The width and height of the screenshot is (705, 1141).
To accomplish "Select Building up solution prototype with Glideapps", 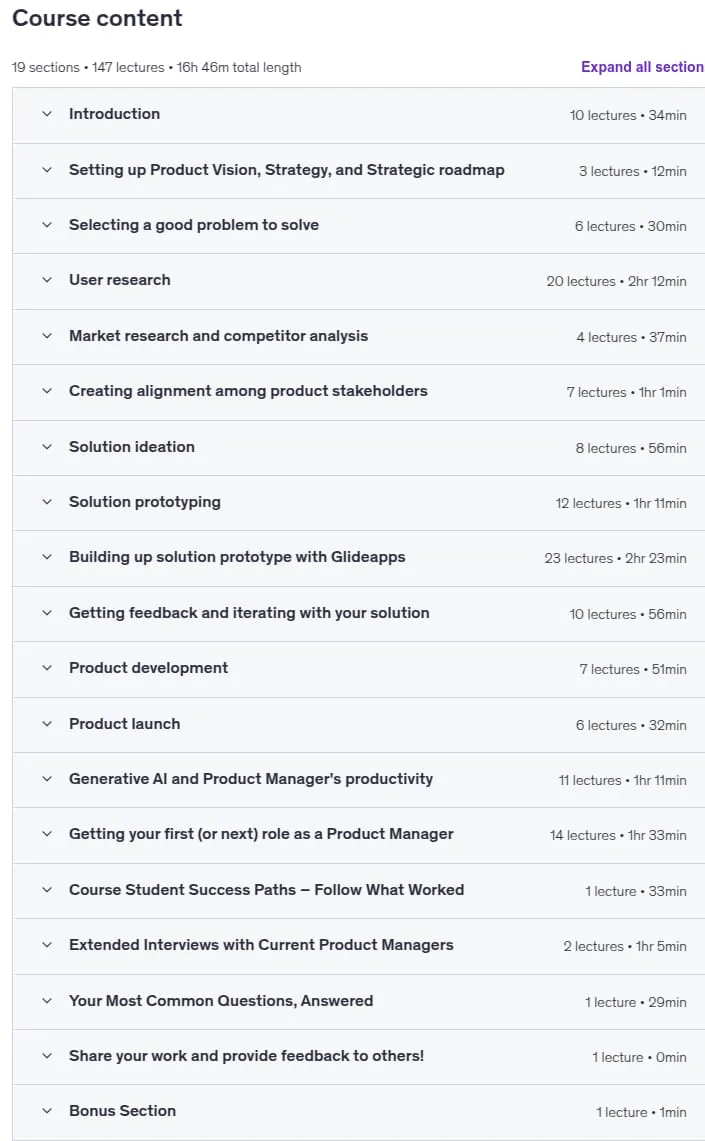I will pos(237,557).
